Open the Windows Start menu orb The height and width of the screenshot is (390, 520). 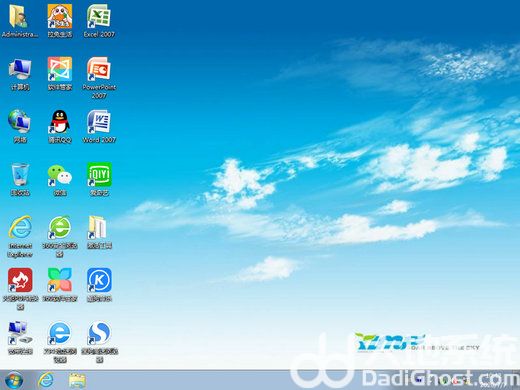pyautogui.click(x=14, y=380)
